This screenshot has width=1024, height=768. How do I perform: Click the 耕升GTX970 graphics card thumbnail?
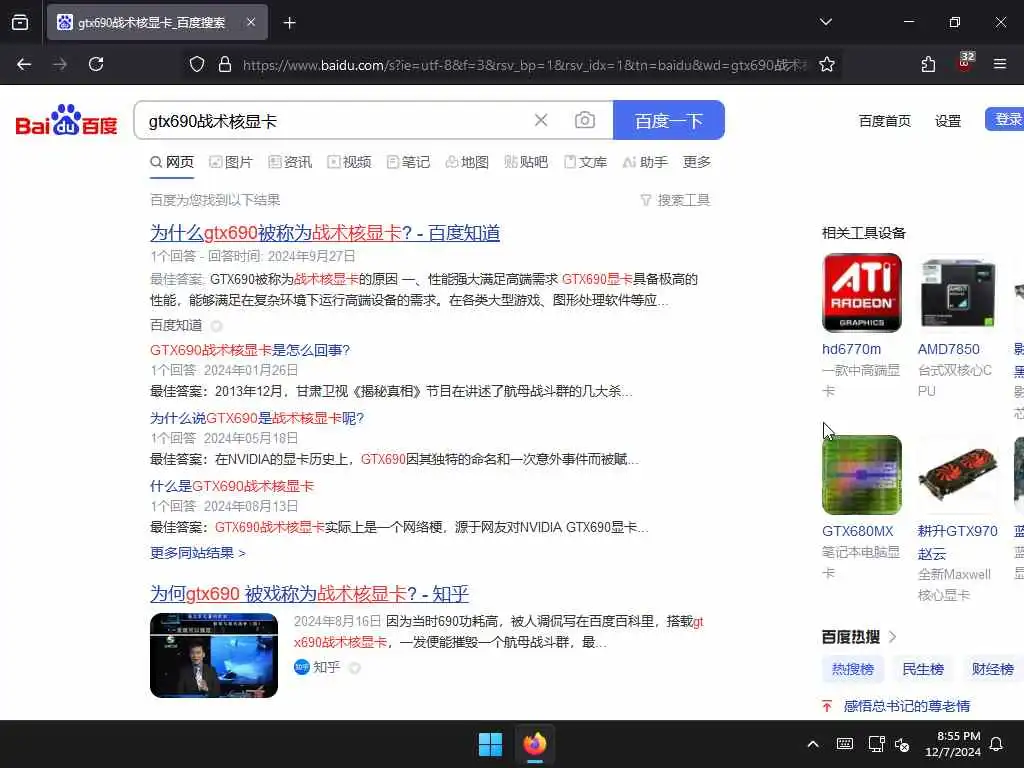[x=957, y=475]
